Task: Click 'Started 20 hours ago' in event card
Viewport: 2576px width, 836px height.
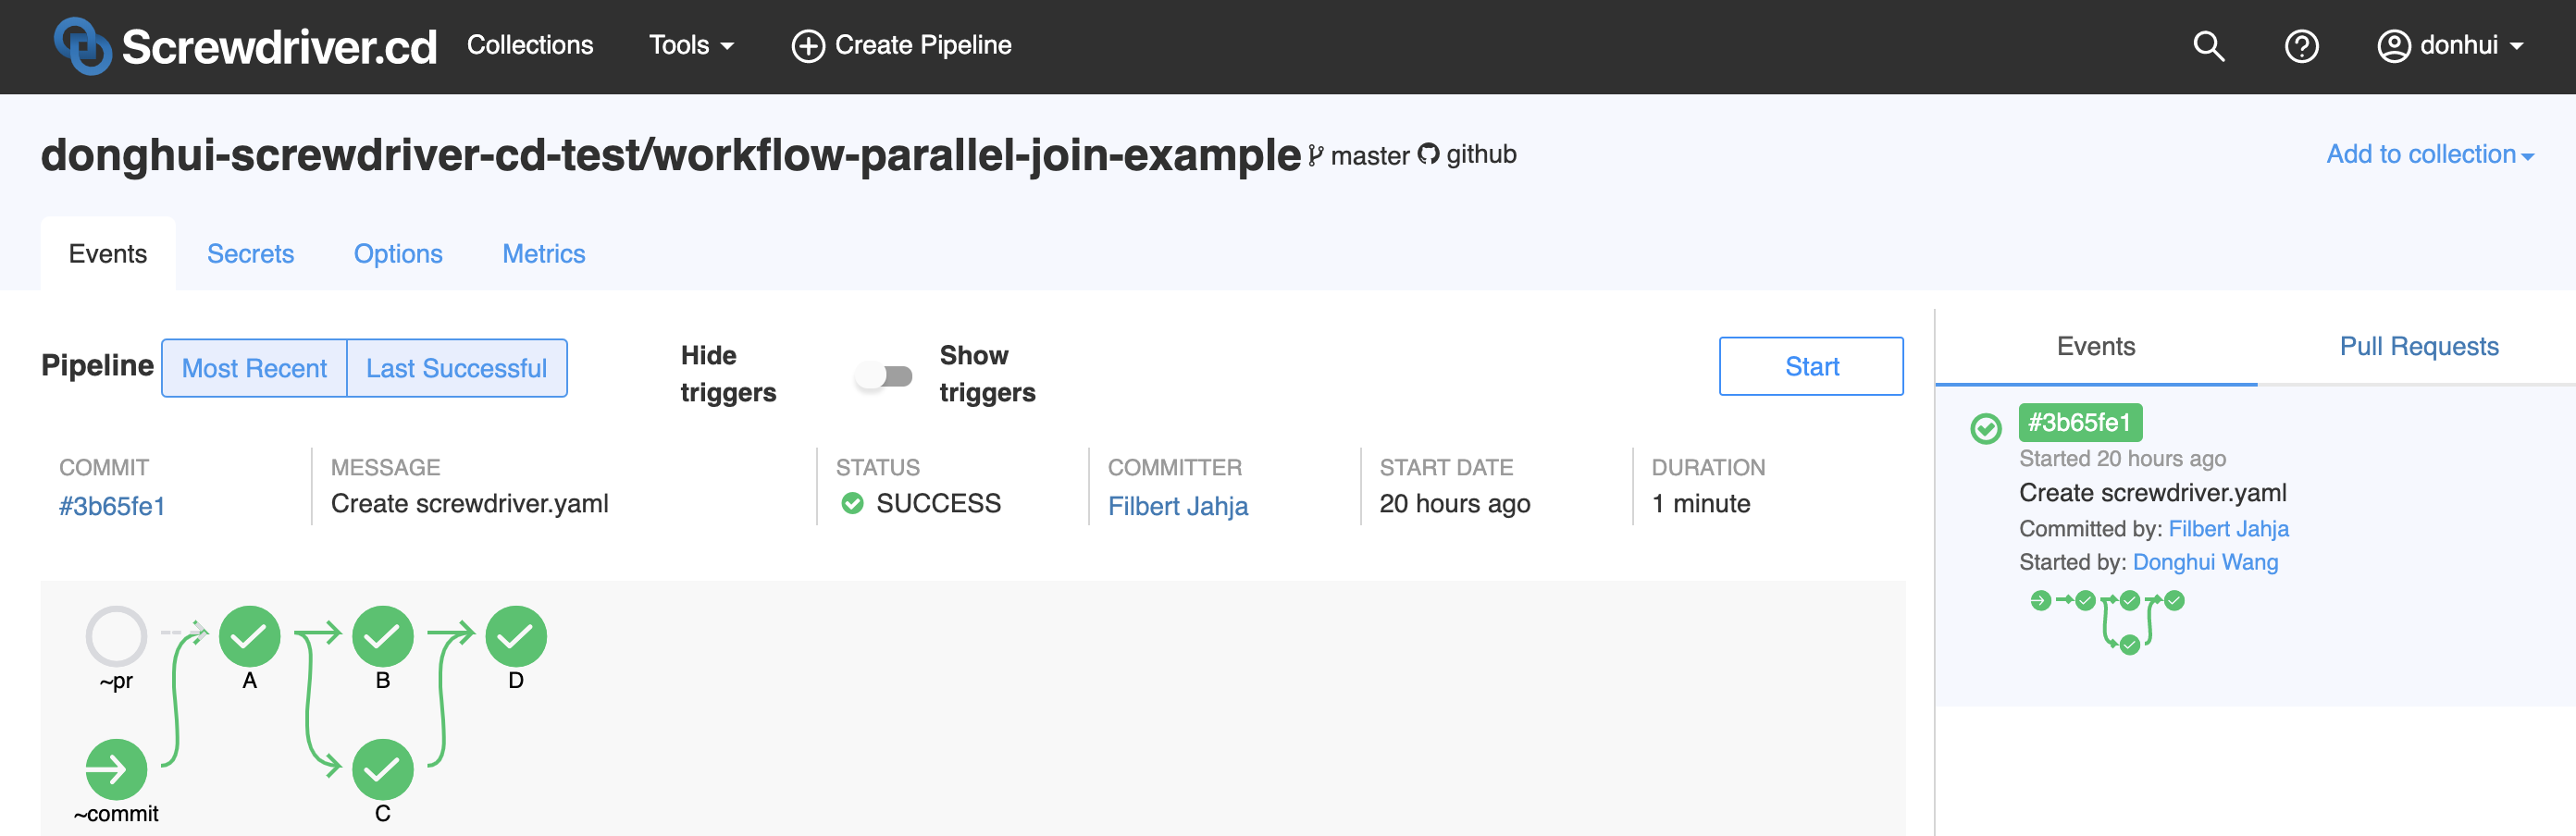Action: tap(2122, 458)
